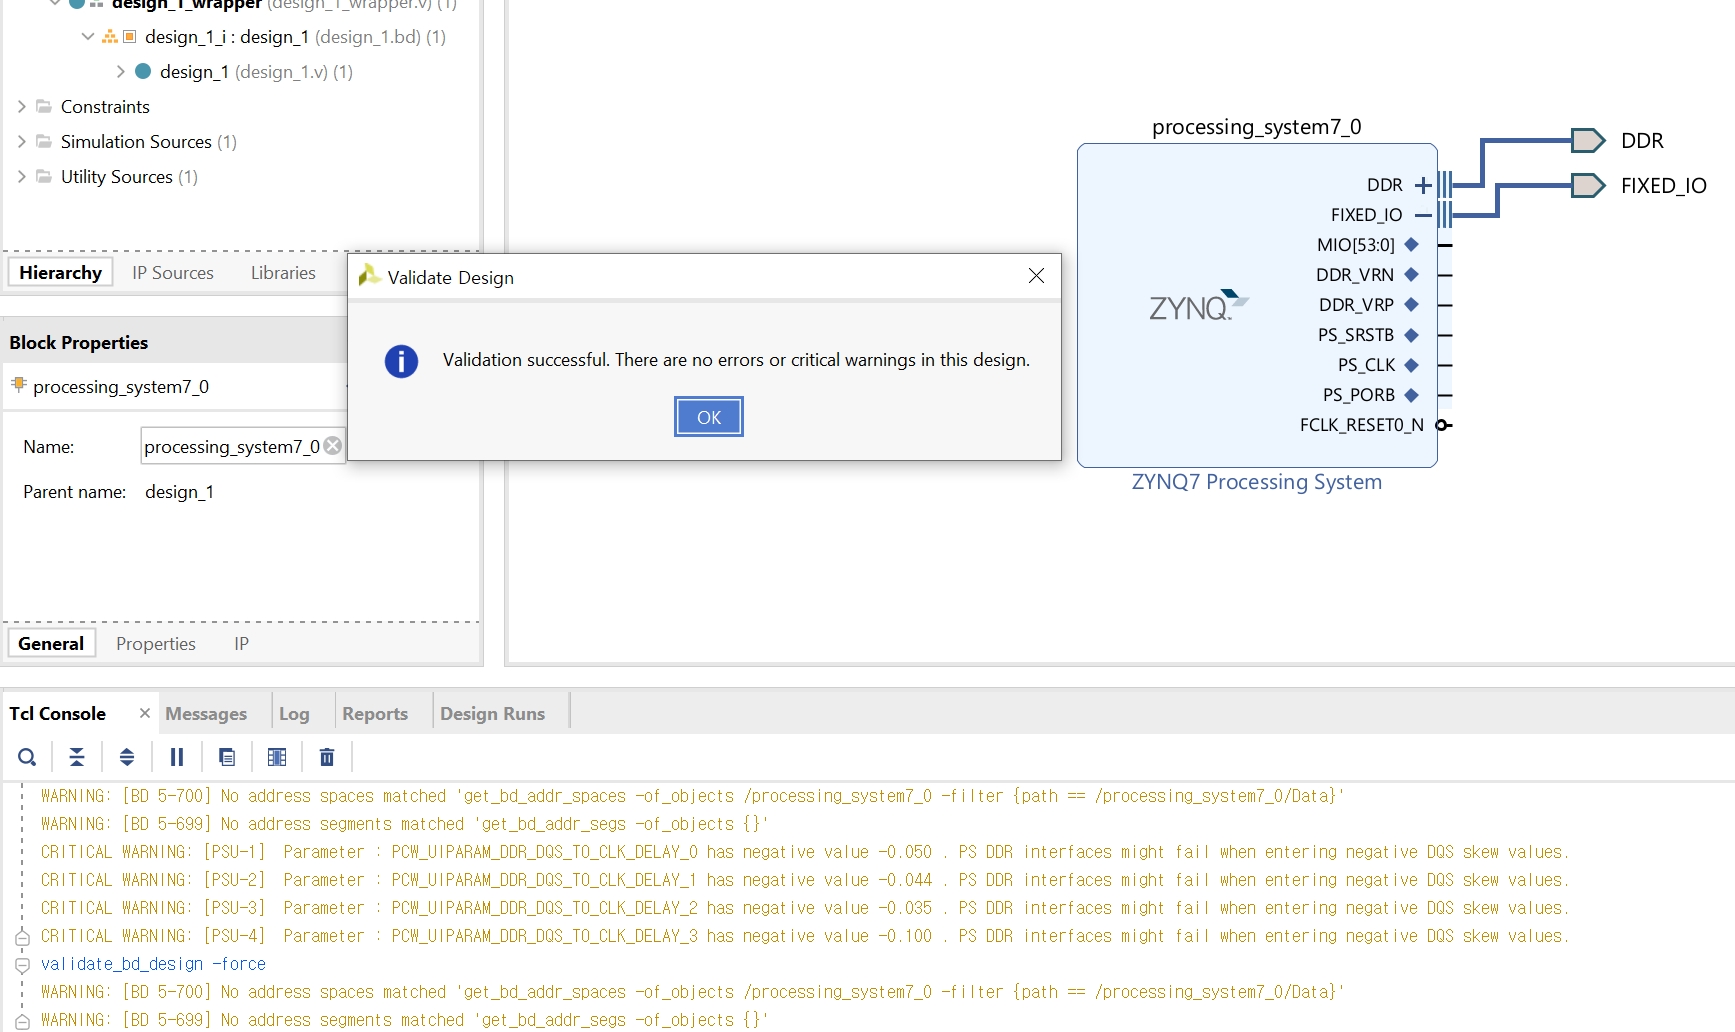Click the PS_PORB pin diamond
1735x1032 pixels.
point(1411,394)
